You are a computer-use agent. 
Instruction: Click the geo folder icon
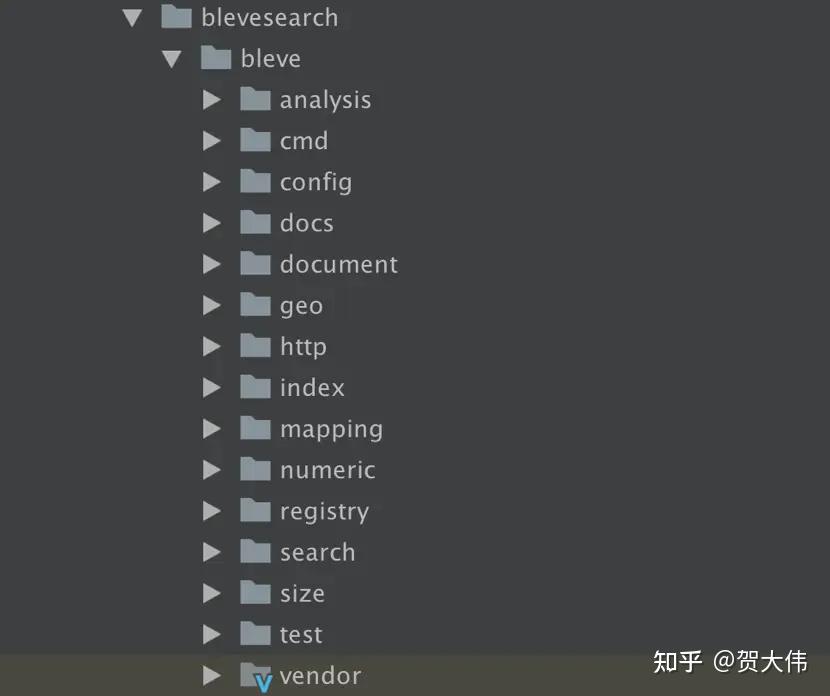click(x=256, y=304)
